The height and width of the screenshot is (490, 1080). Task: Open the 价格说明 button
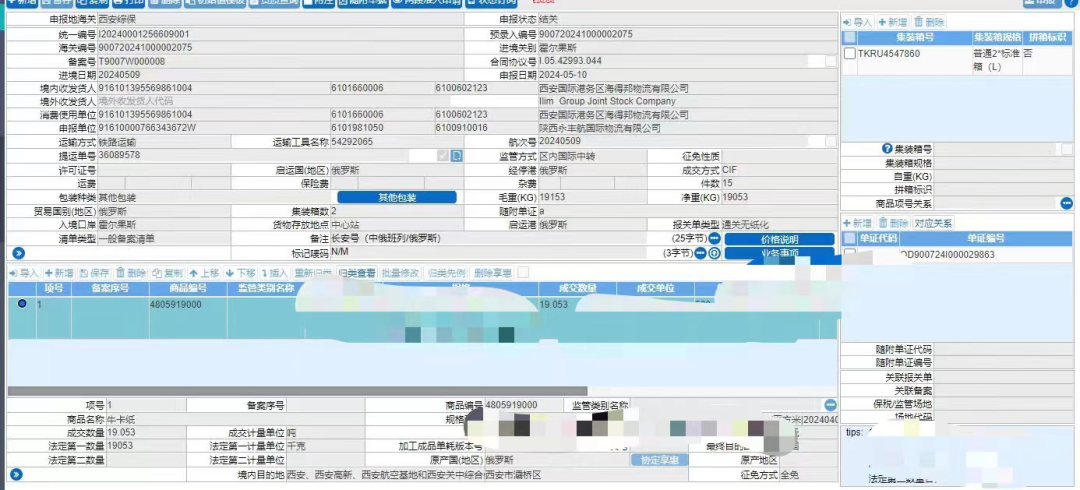click(x=779, y=239)
